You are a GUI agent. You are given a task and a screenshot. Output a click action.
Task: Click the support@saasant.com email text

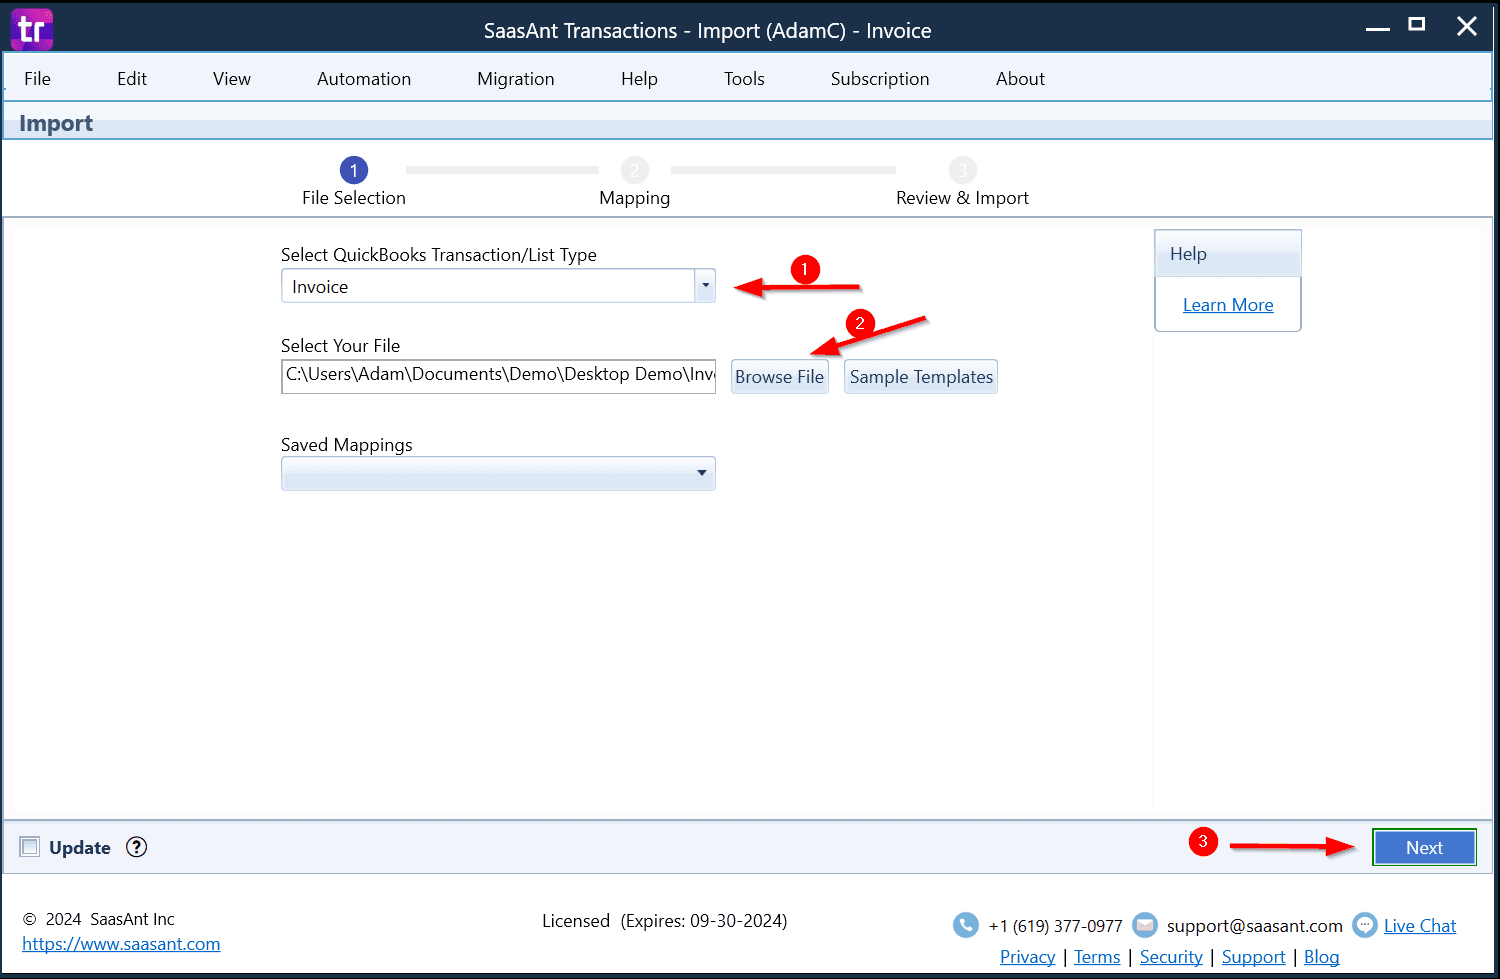pos(1254,926)
